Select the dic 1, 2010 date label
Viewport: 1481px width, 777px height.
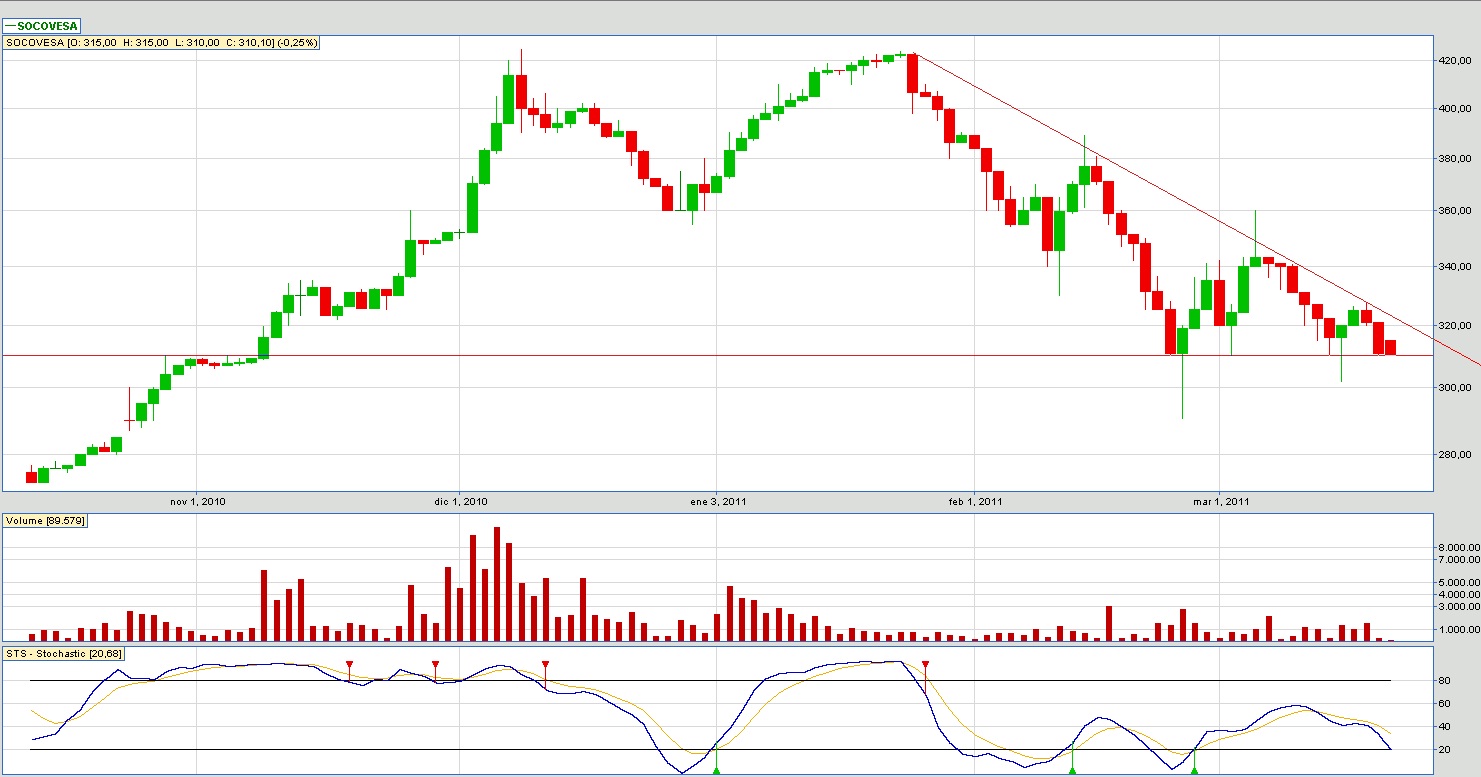tap(459, 501)
